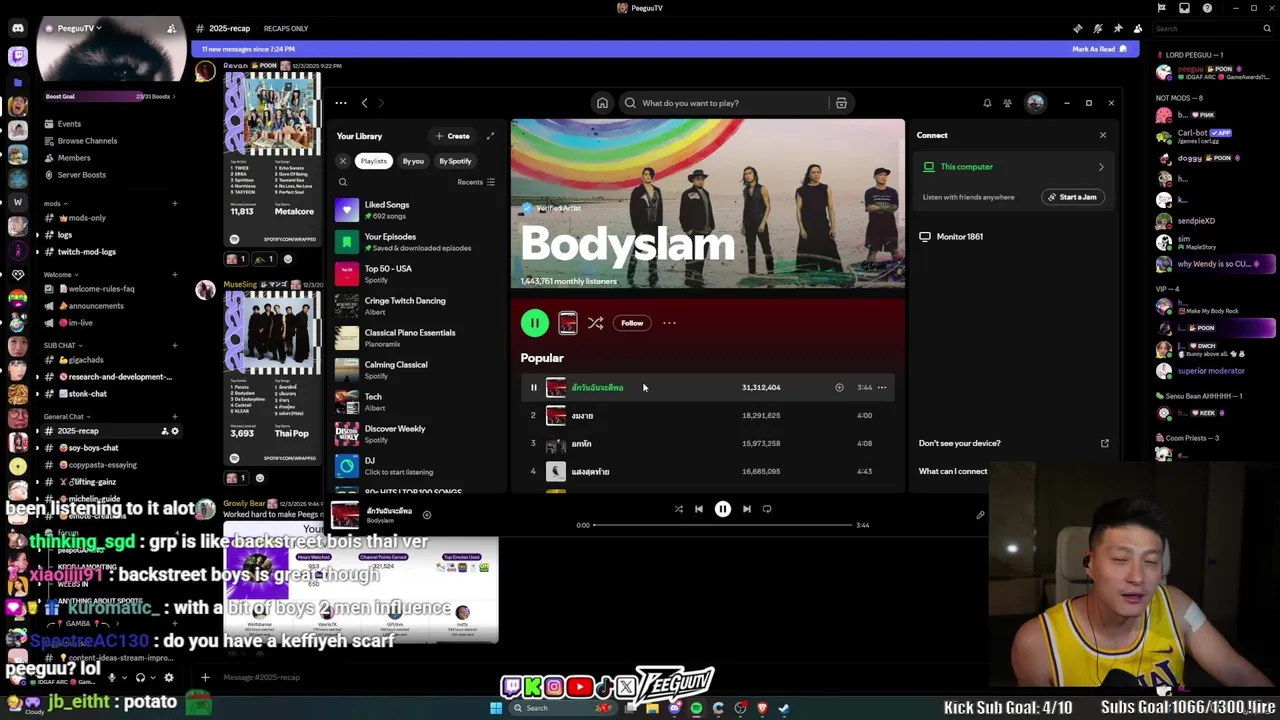The width and height of the screenshot is (1280, 720).
Task: Open Don't see your device link
Action: click(x=1014, y=443)
